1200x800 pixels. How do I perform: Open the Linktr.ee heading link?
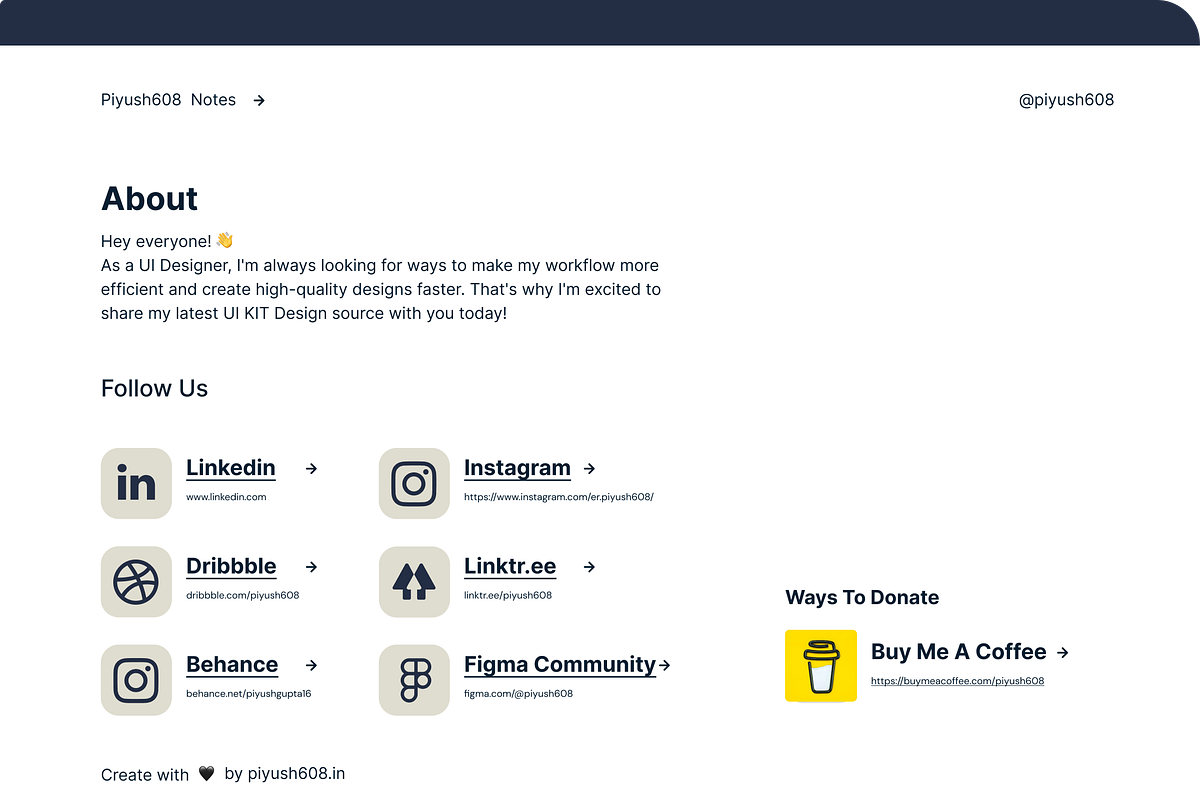pyautogui.click(x=510, y=566)
